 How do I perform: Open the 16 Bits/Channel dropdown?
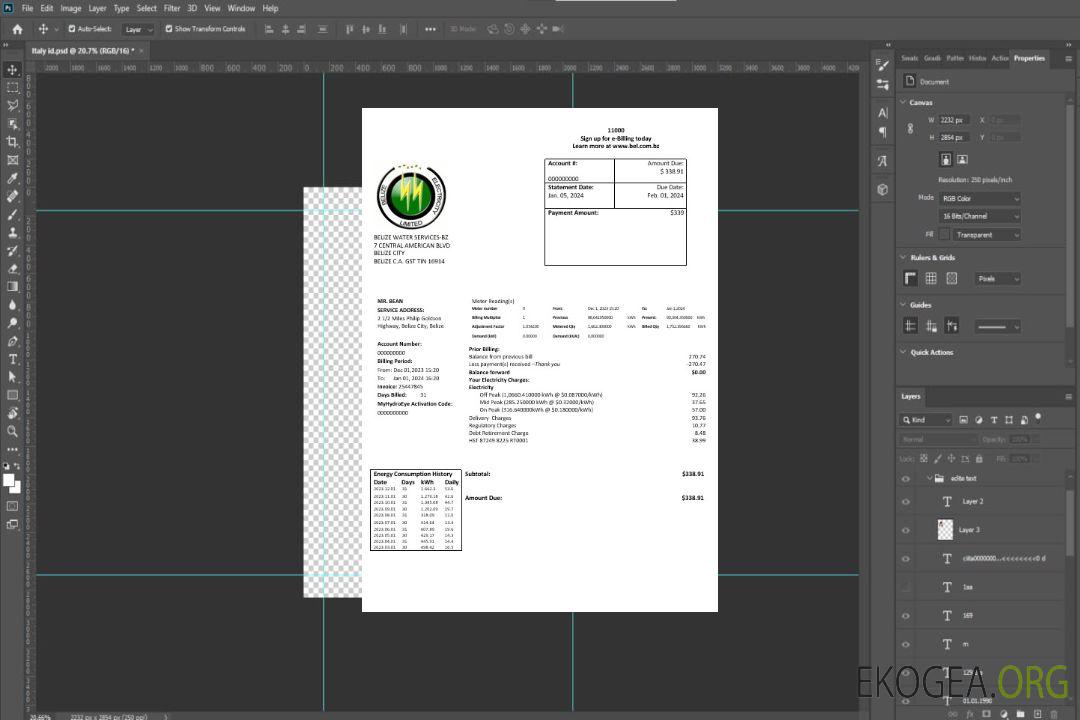pos(979,216)
